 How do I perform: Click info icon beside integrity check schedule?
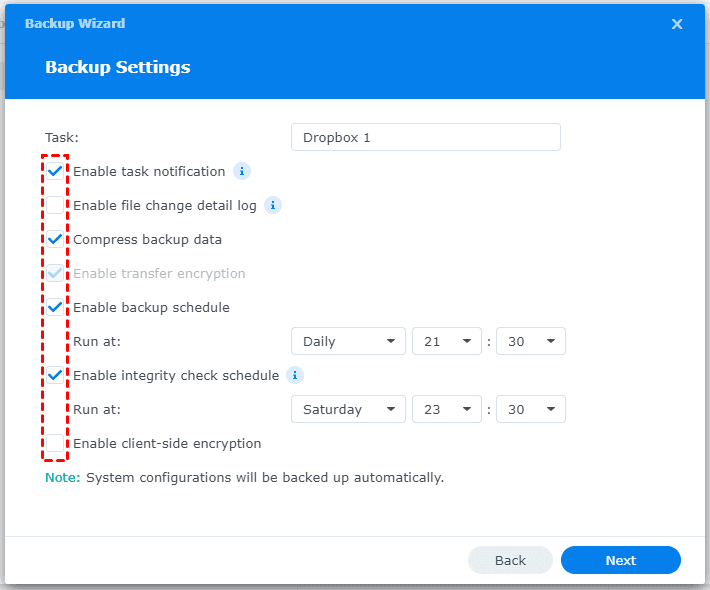295,375
